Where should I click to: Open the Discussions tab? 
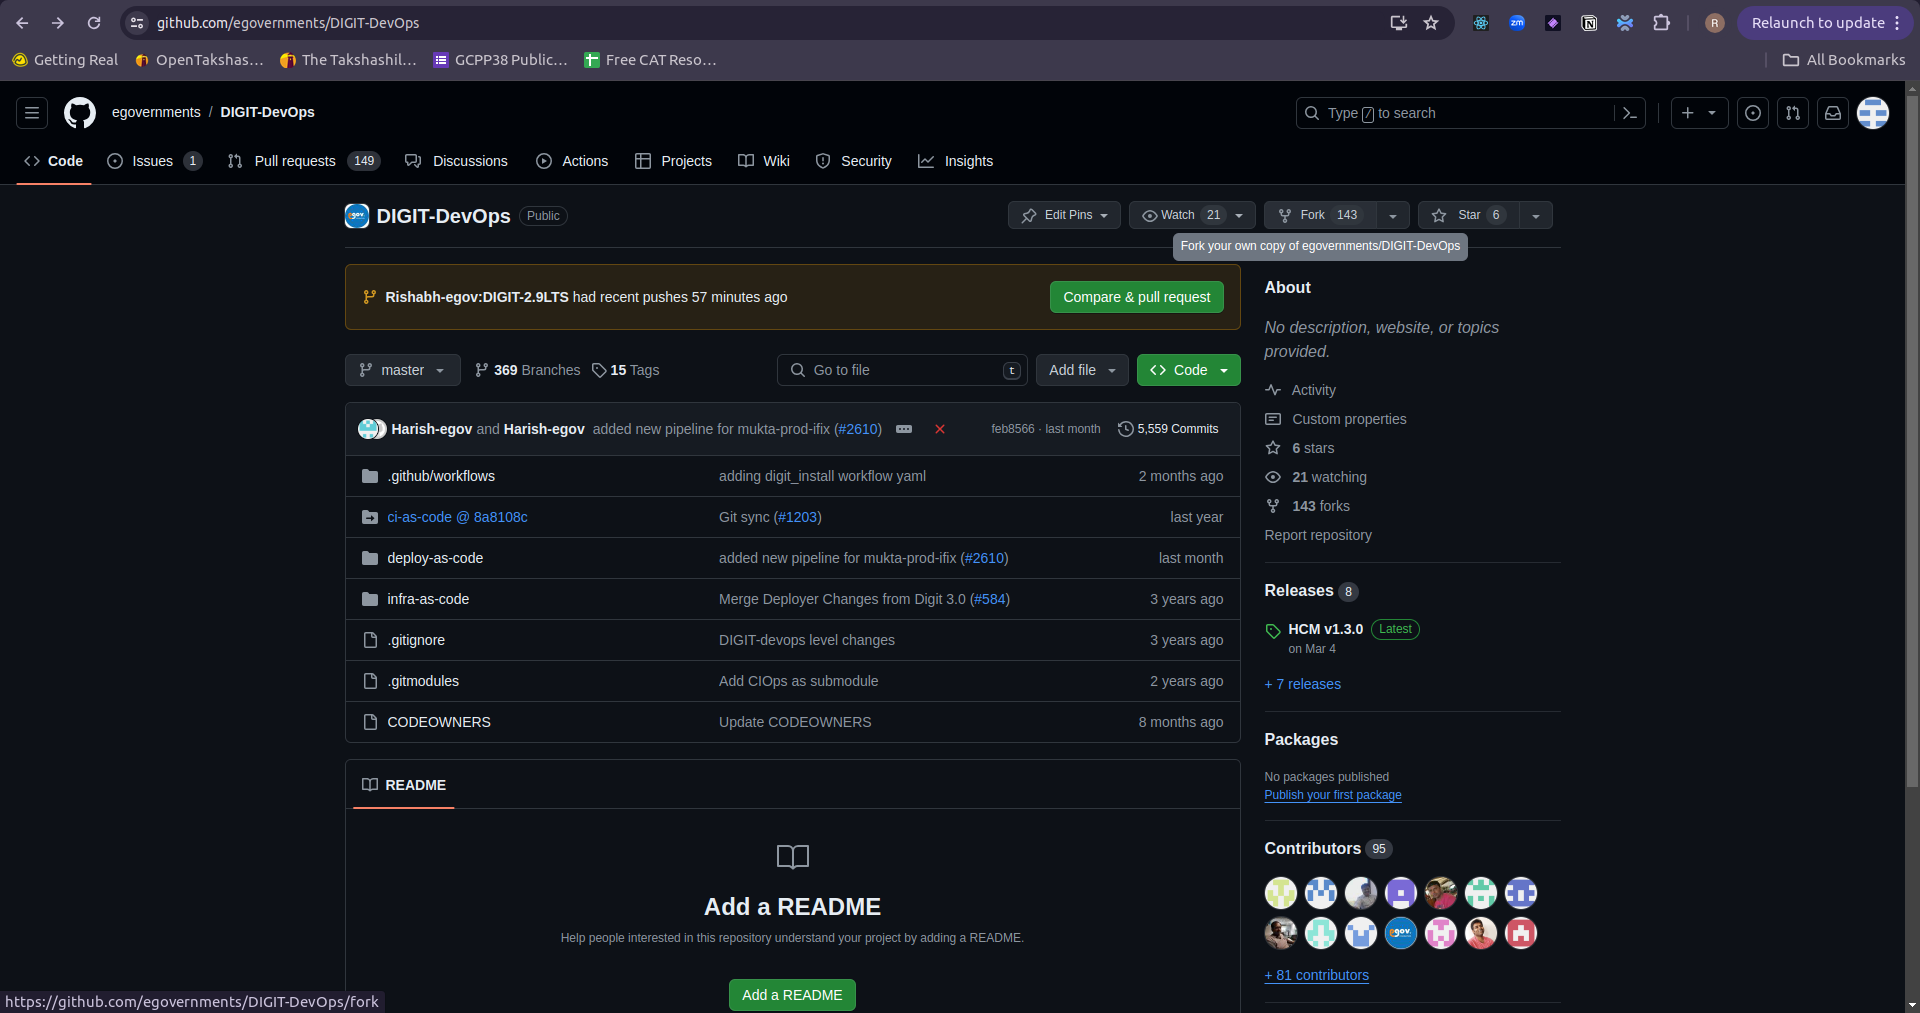click(456, 161)
